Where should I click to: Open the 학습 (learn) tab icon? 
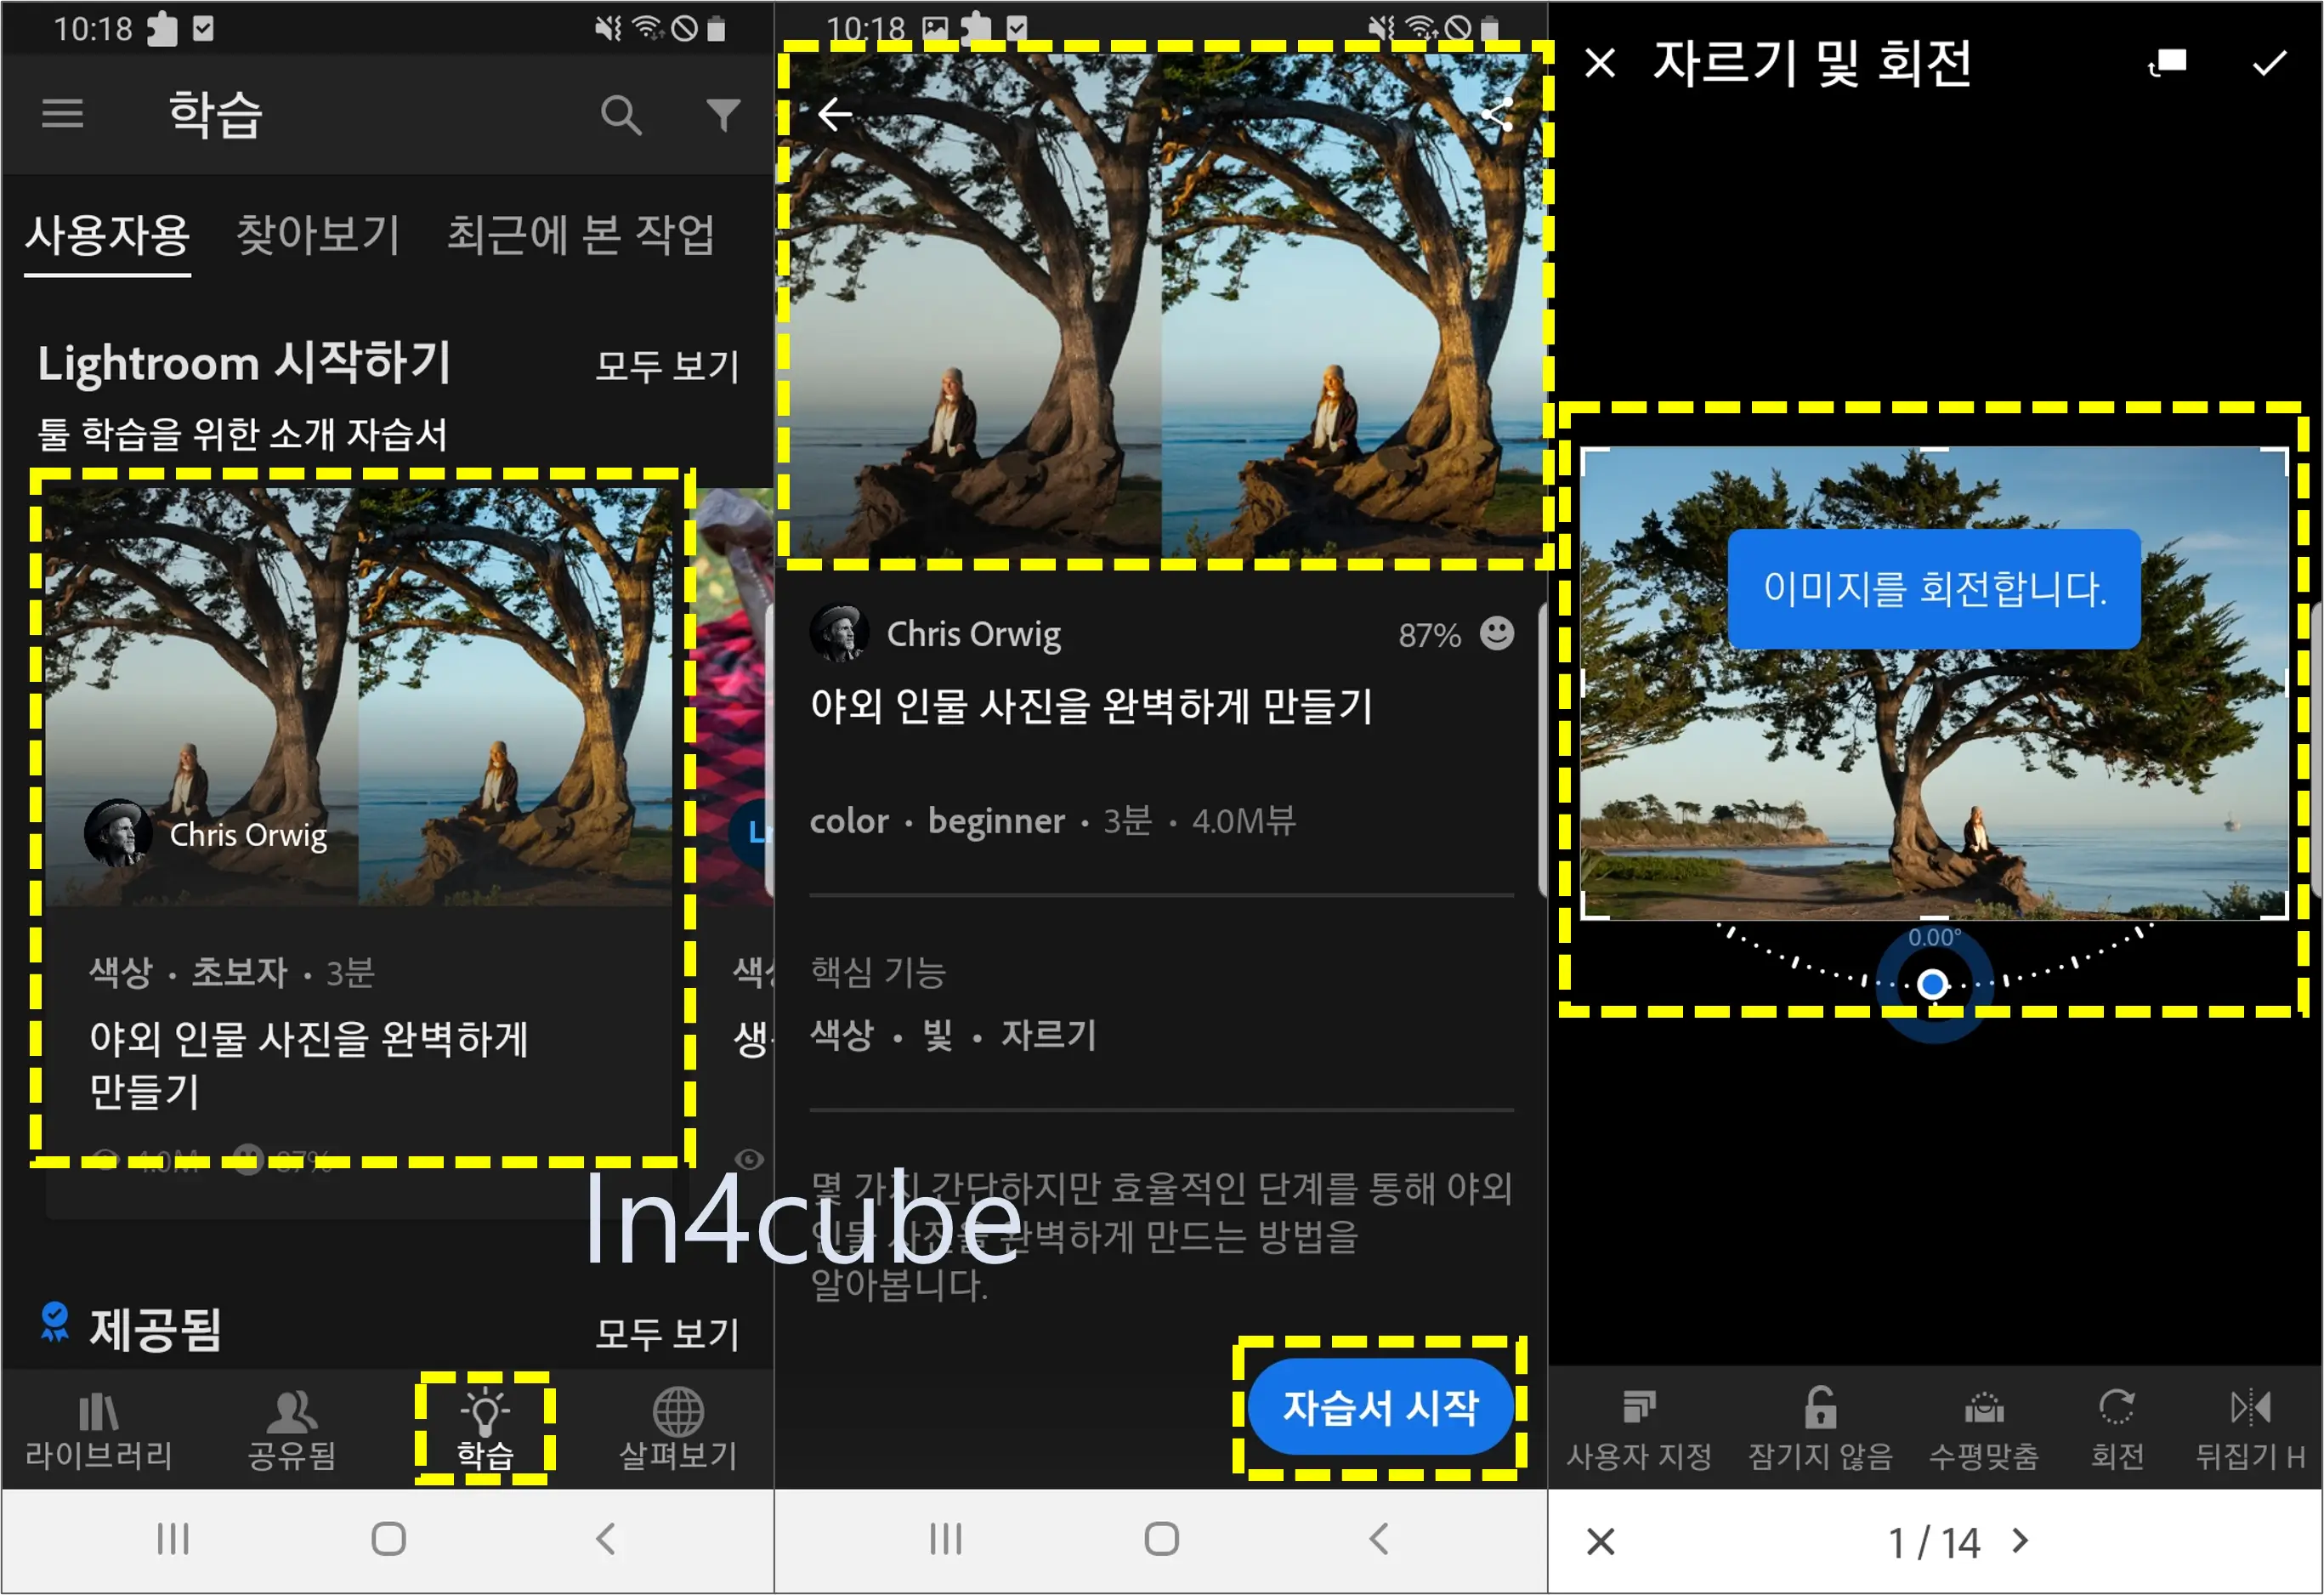(464, 1413)
